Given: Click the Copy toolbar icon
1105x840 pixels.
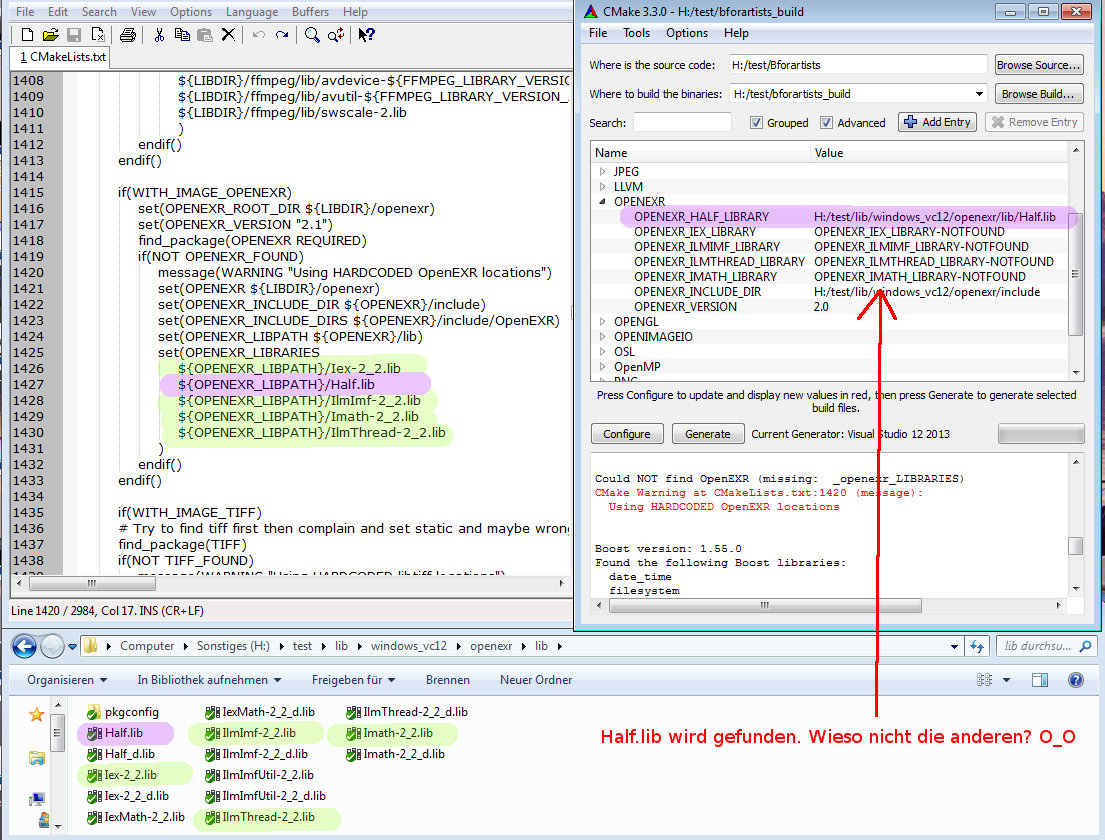Looking at the screenshot, I should pos(182,35).
